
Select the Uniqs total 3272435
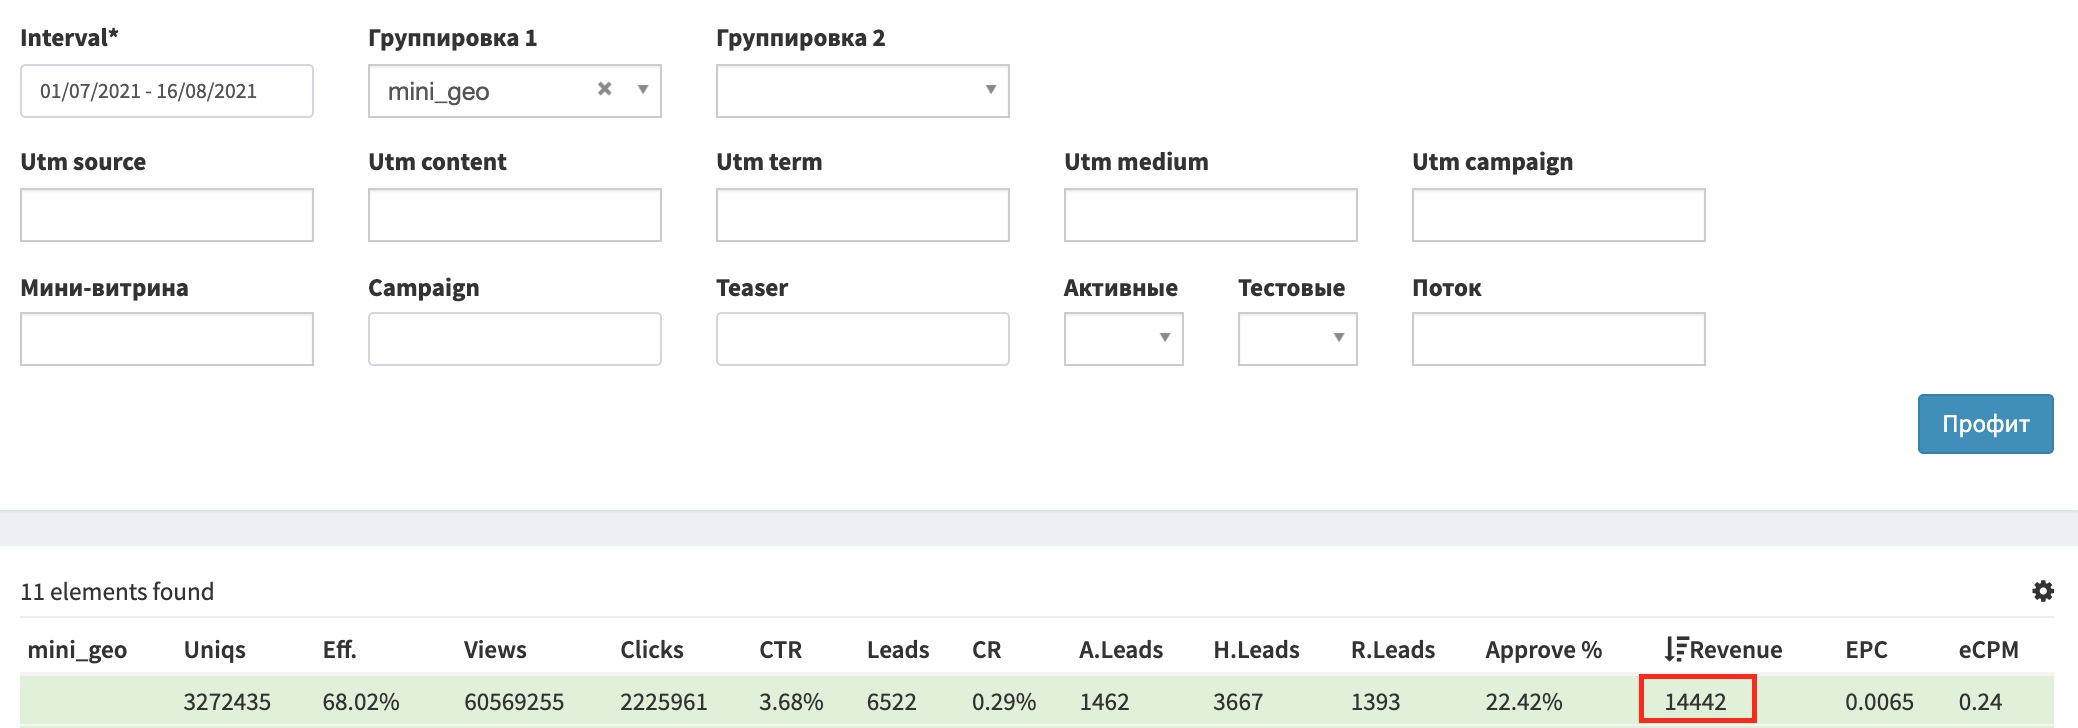pos(227,702)
